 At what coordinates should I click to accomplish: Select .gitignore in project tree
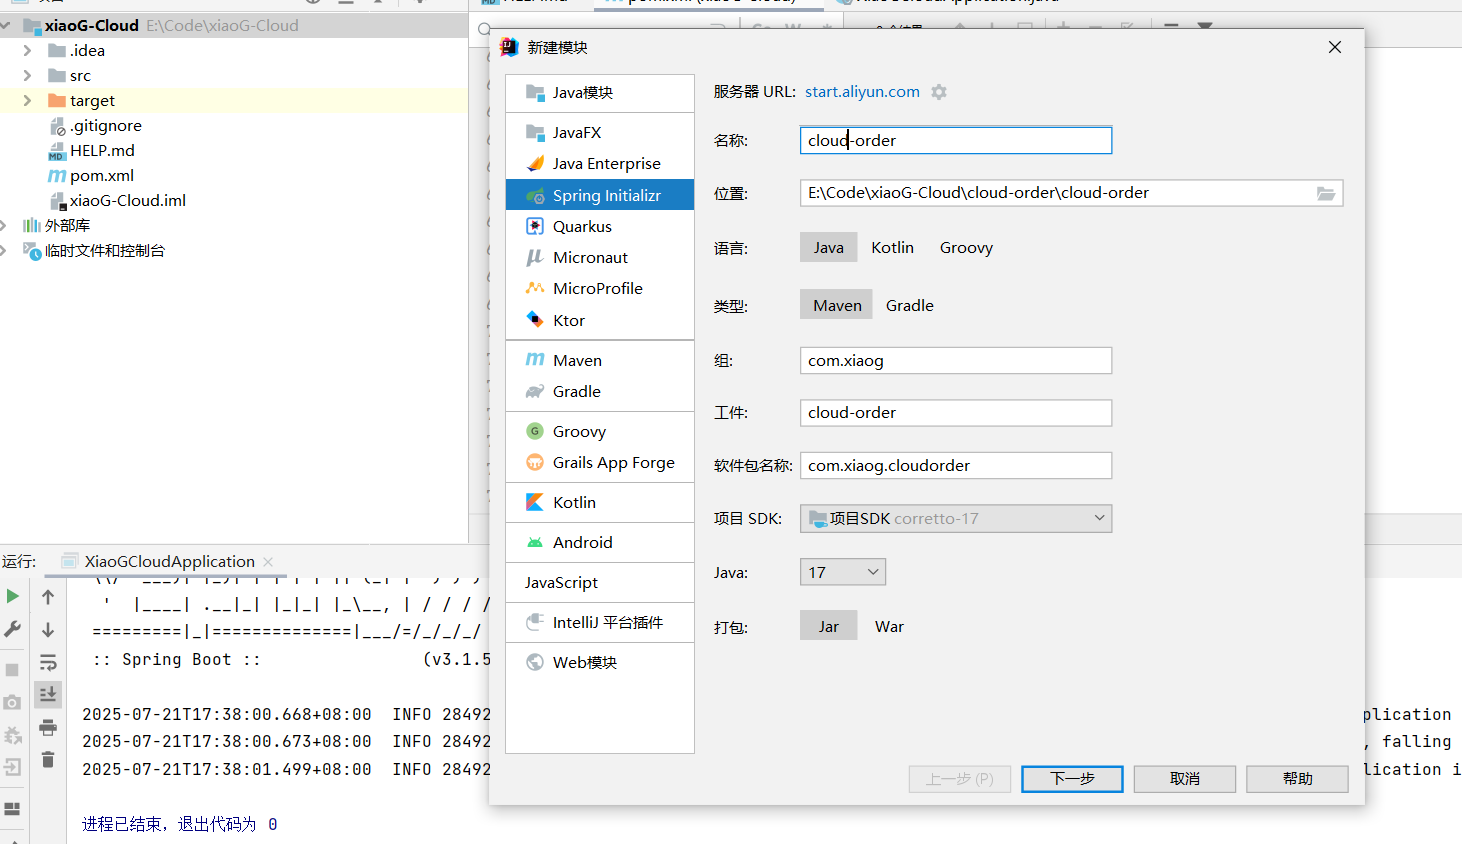[x=105, y=125]
